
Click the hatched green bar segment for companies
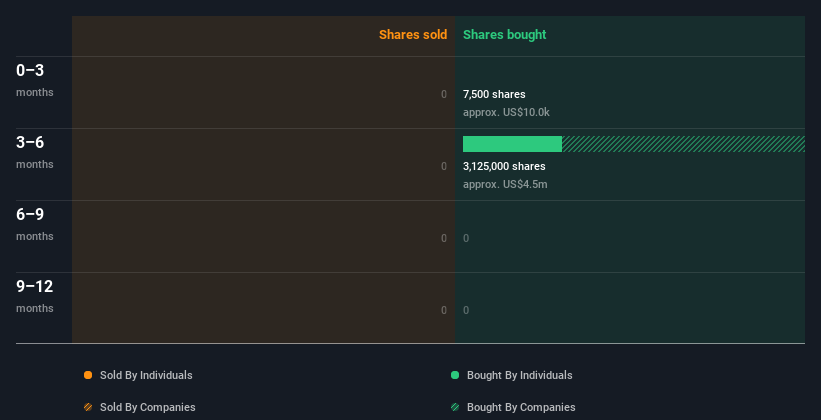point(683,144)
